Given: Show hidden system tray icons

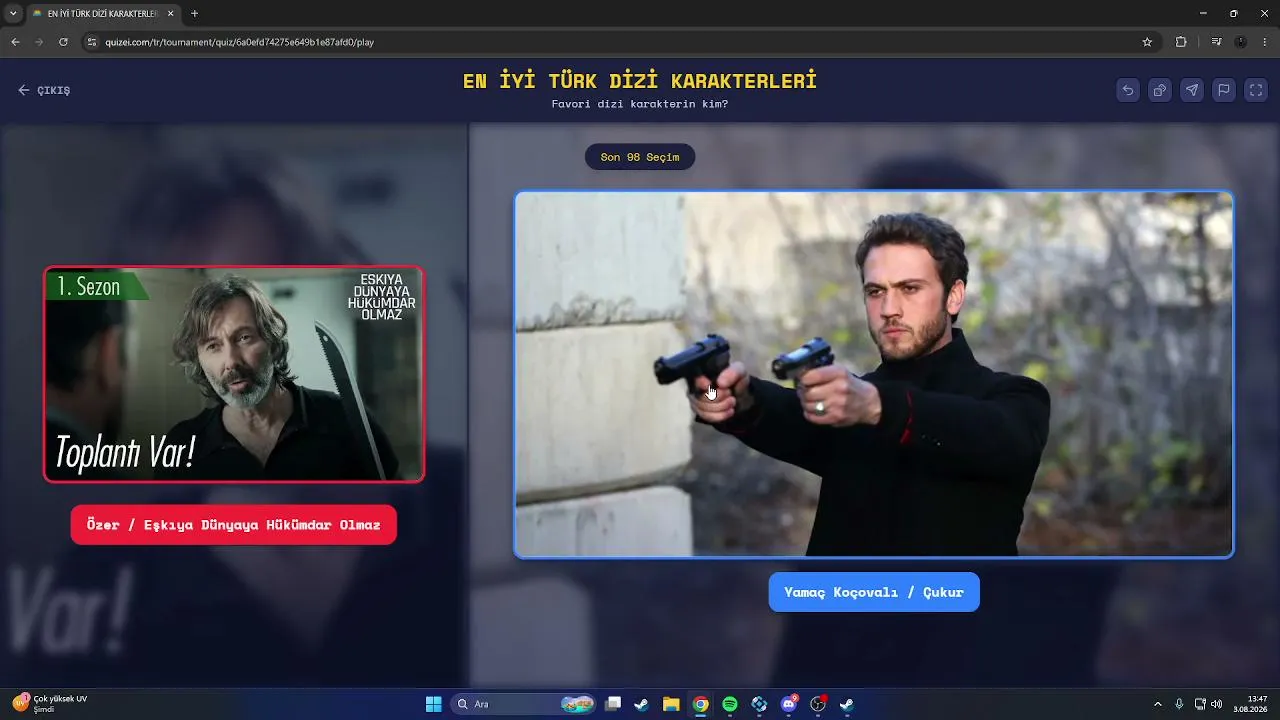Looking at the screenshot, I should tap(1158, 704).
